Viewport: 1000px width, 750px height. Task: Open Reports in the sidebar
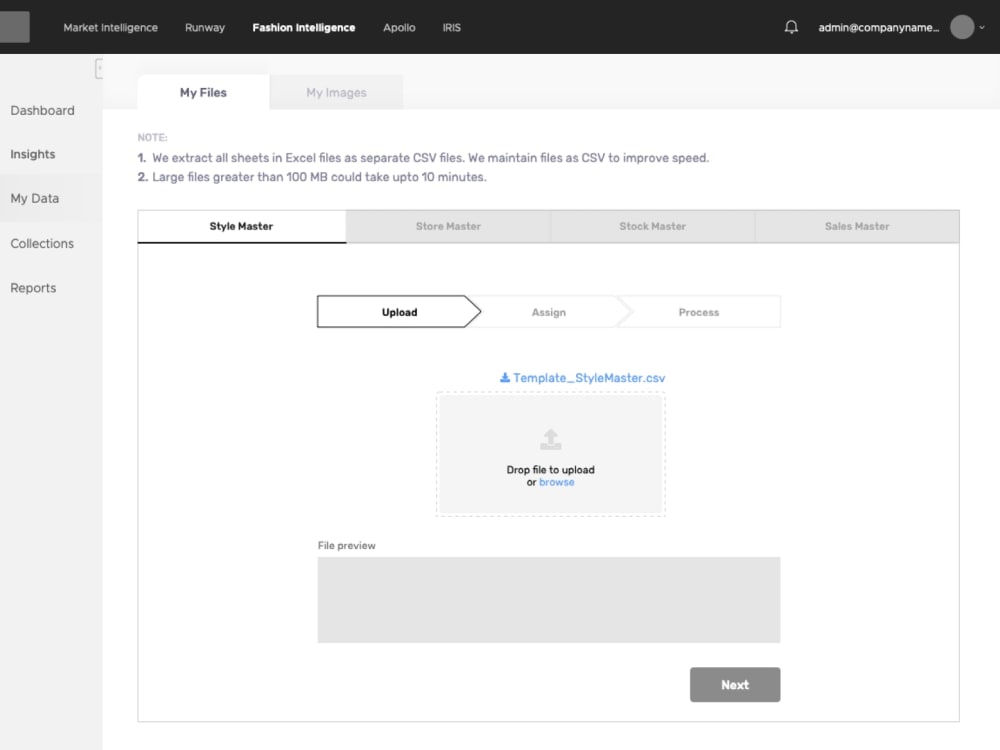[x=33, y=288]
